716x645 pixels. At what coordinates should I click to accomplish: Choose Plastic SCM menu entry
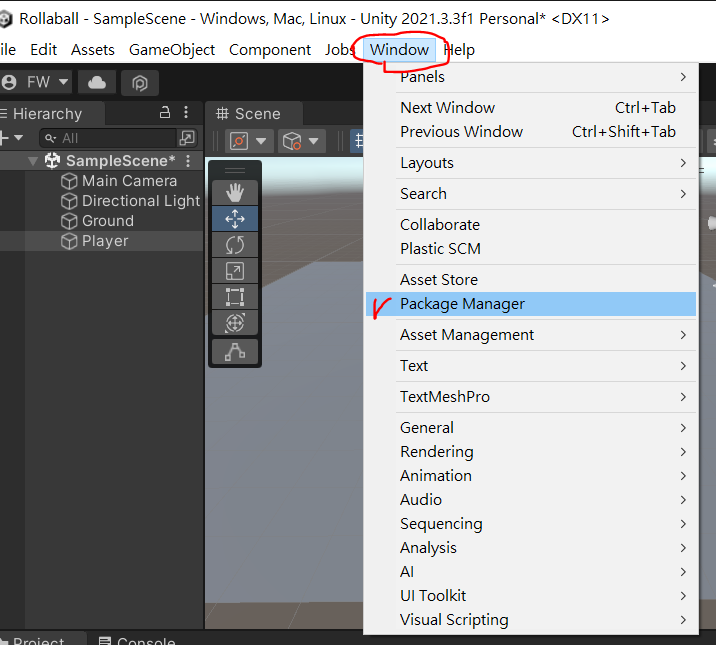(531, 249)
